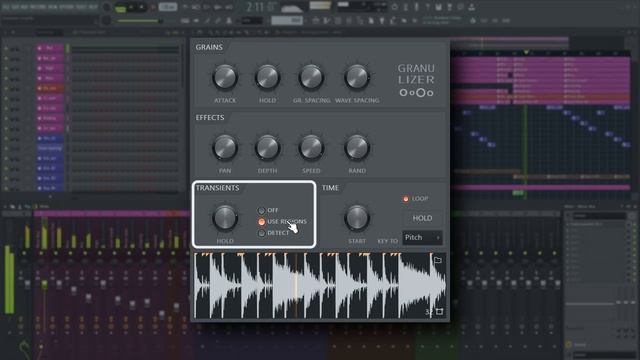The image size is (640, 360).
Task: Adjust the Effects Speed knob
Action: (x=311, y=147)
